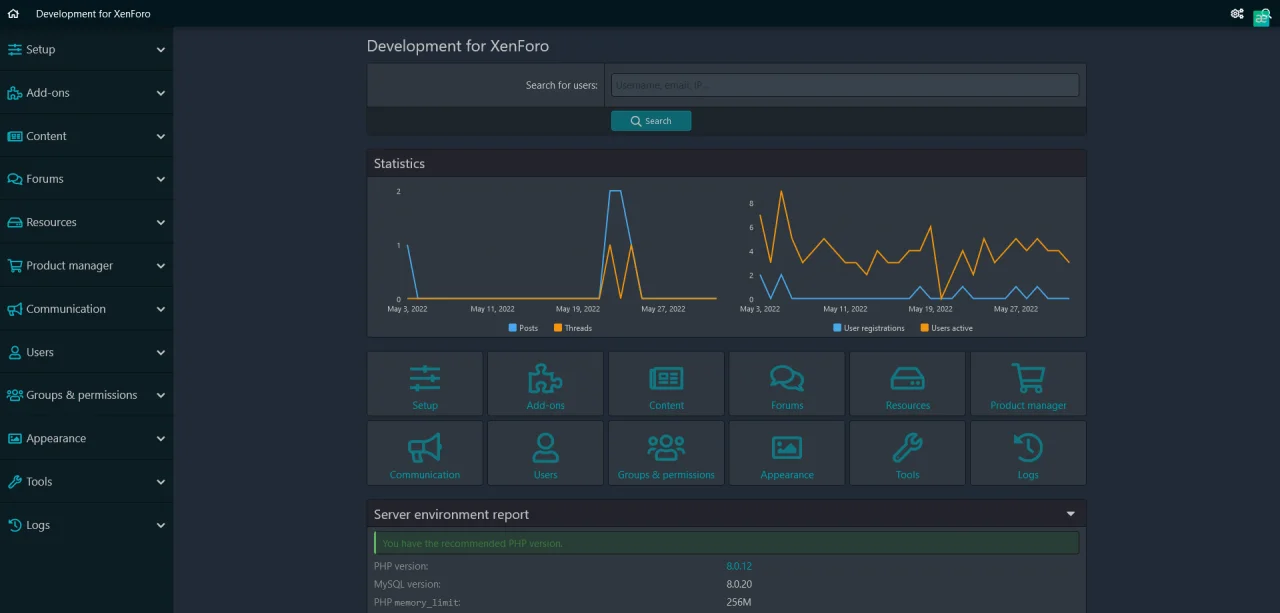Collapse the Server environment report panel
This screenshot has width=1280, height=613.
click(1070, 514)
